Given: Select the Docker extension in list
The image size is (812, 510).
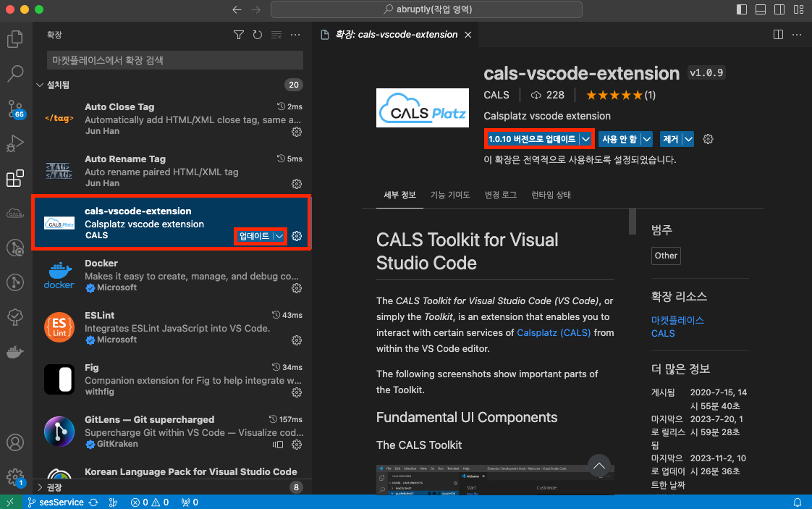Looking at the screenshot, I should click(x=172, y=275).
